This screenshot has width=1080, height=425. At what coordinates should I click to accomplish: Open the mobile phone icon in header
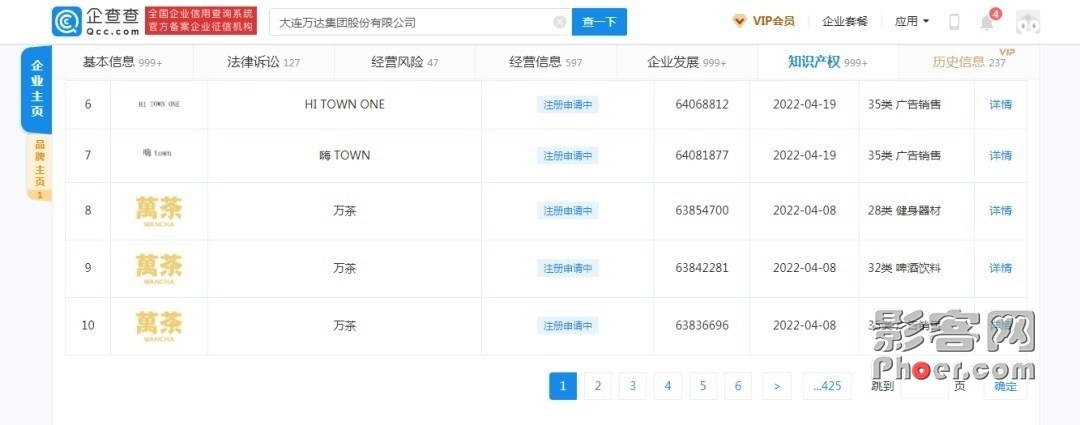pos(954,22)
